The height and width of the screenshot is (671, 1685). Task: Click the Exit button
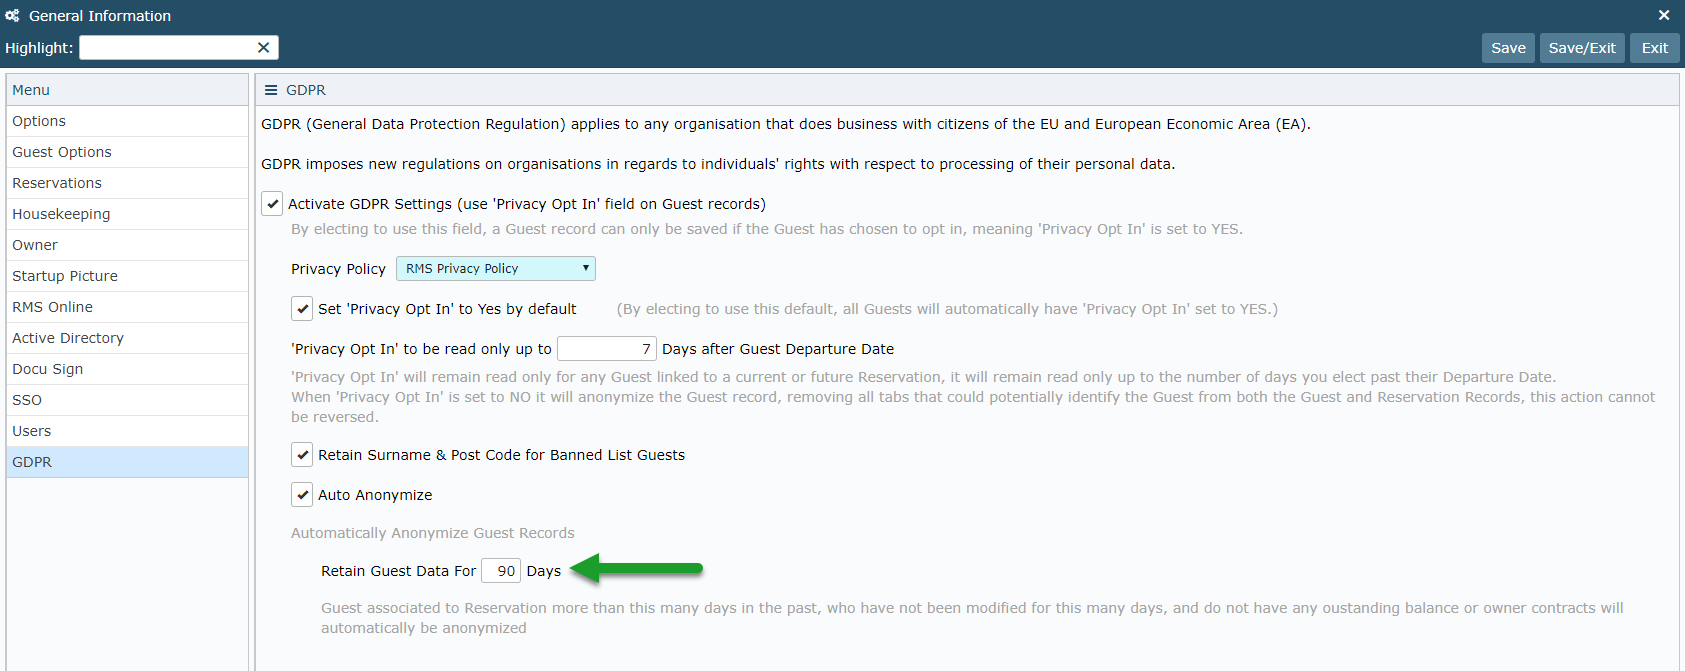click(1655, 48)
